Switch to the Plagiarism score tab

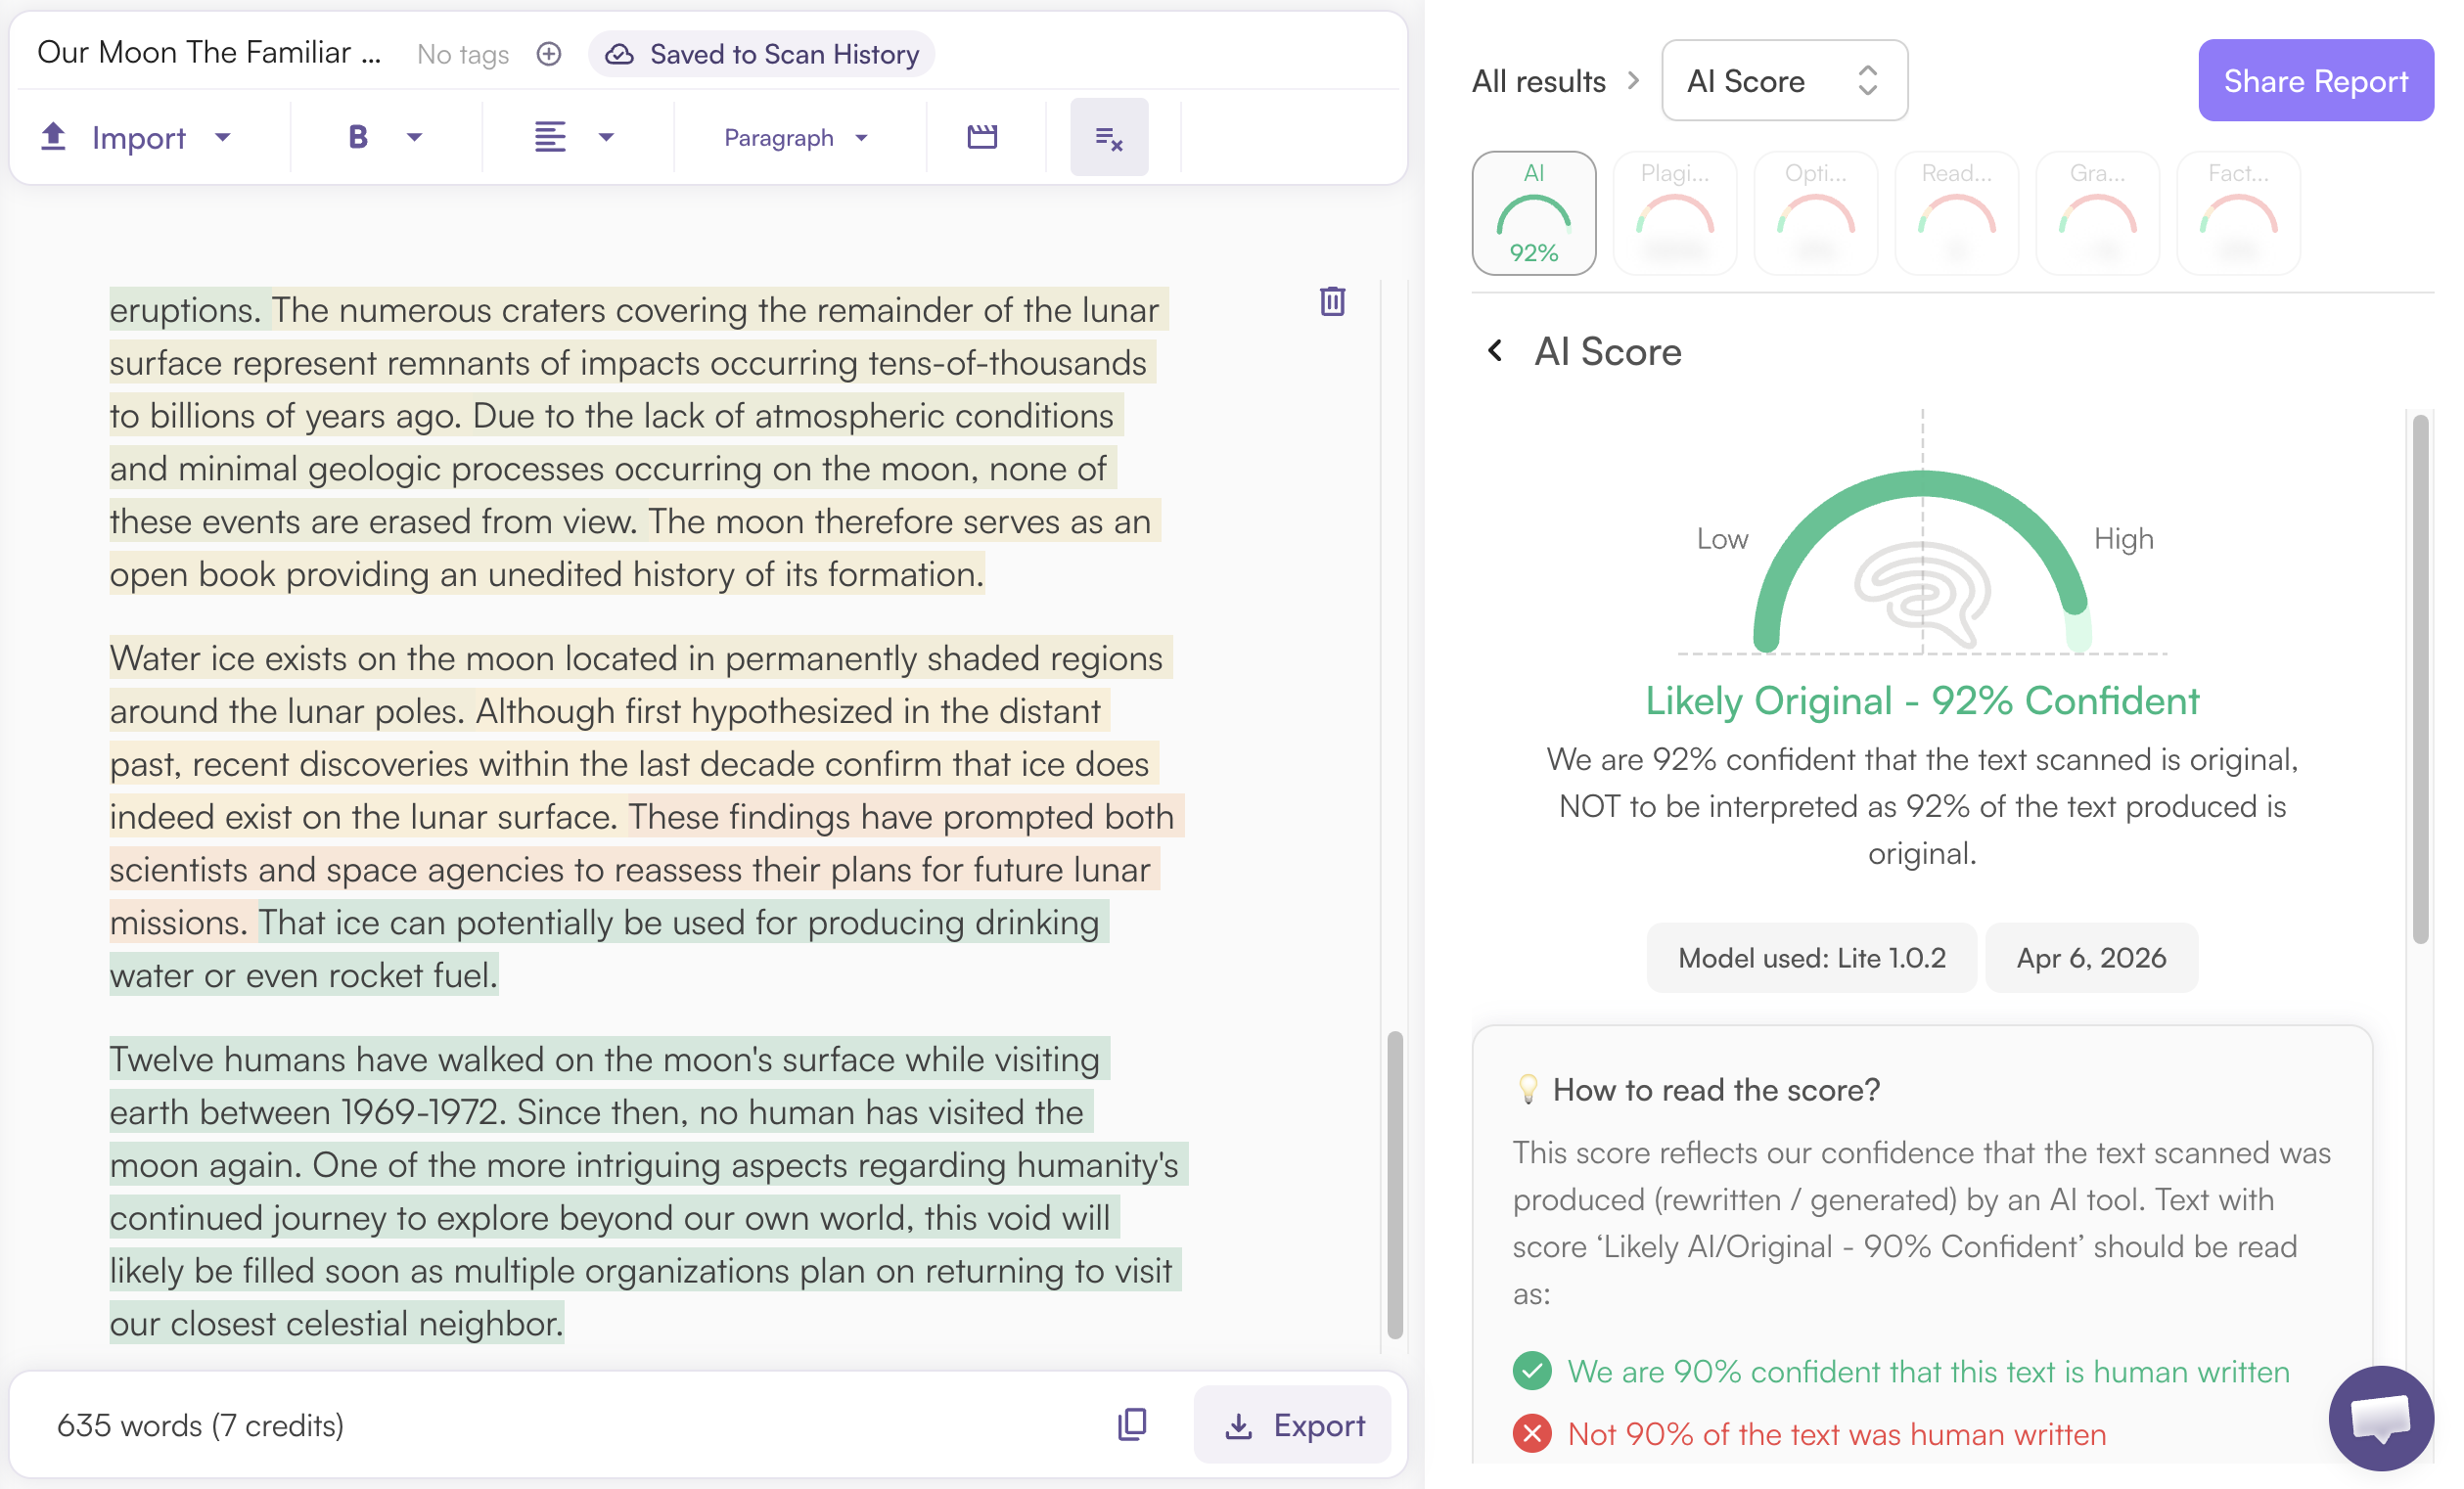coord(1674,213)
